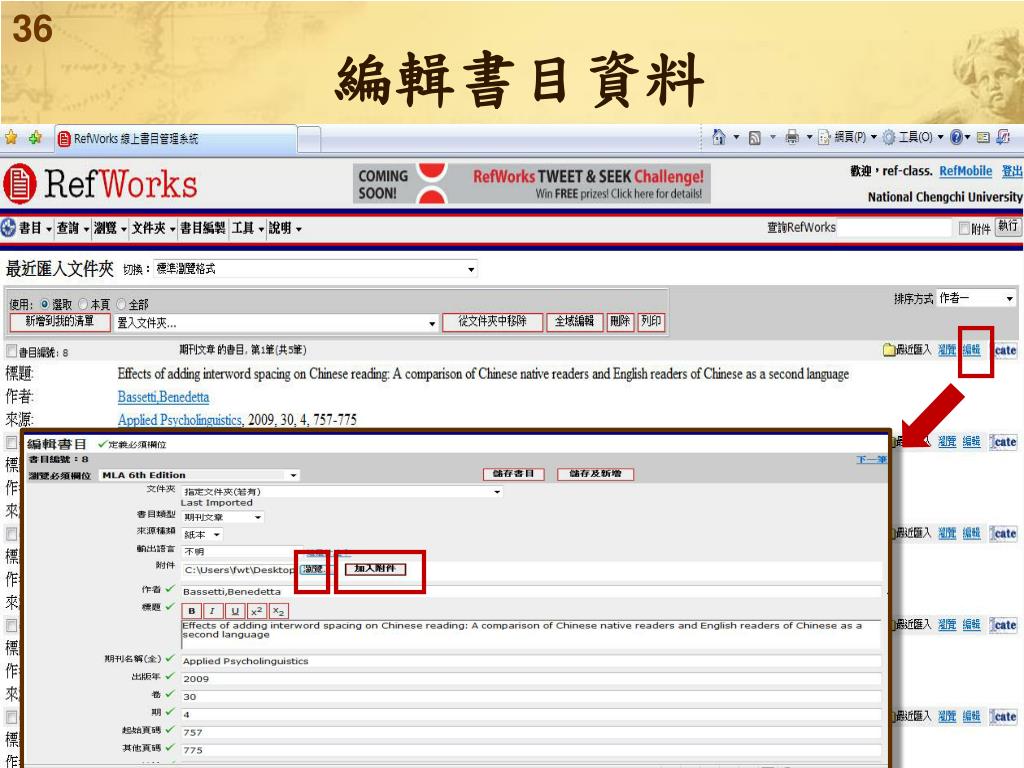
Task: Click the 加入附件 button
Action: click(375, 569)
